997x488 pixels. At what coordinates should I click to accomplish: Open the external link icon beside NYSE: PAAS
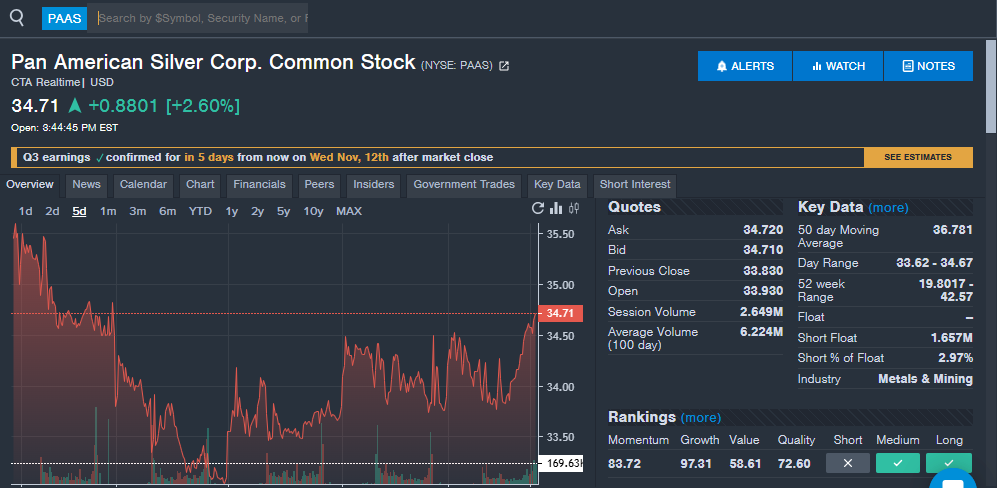coord(504,66)
